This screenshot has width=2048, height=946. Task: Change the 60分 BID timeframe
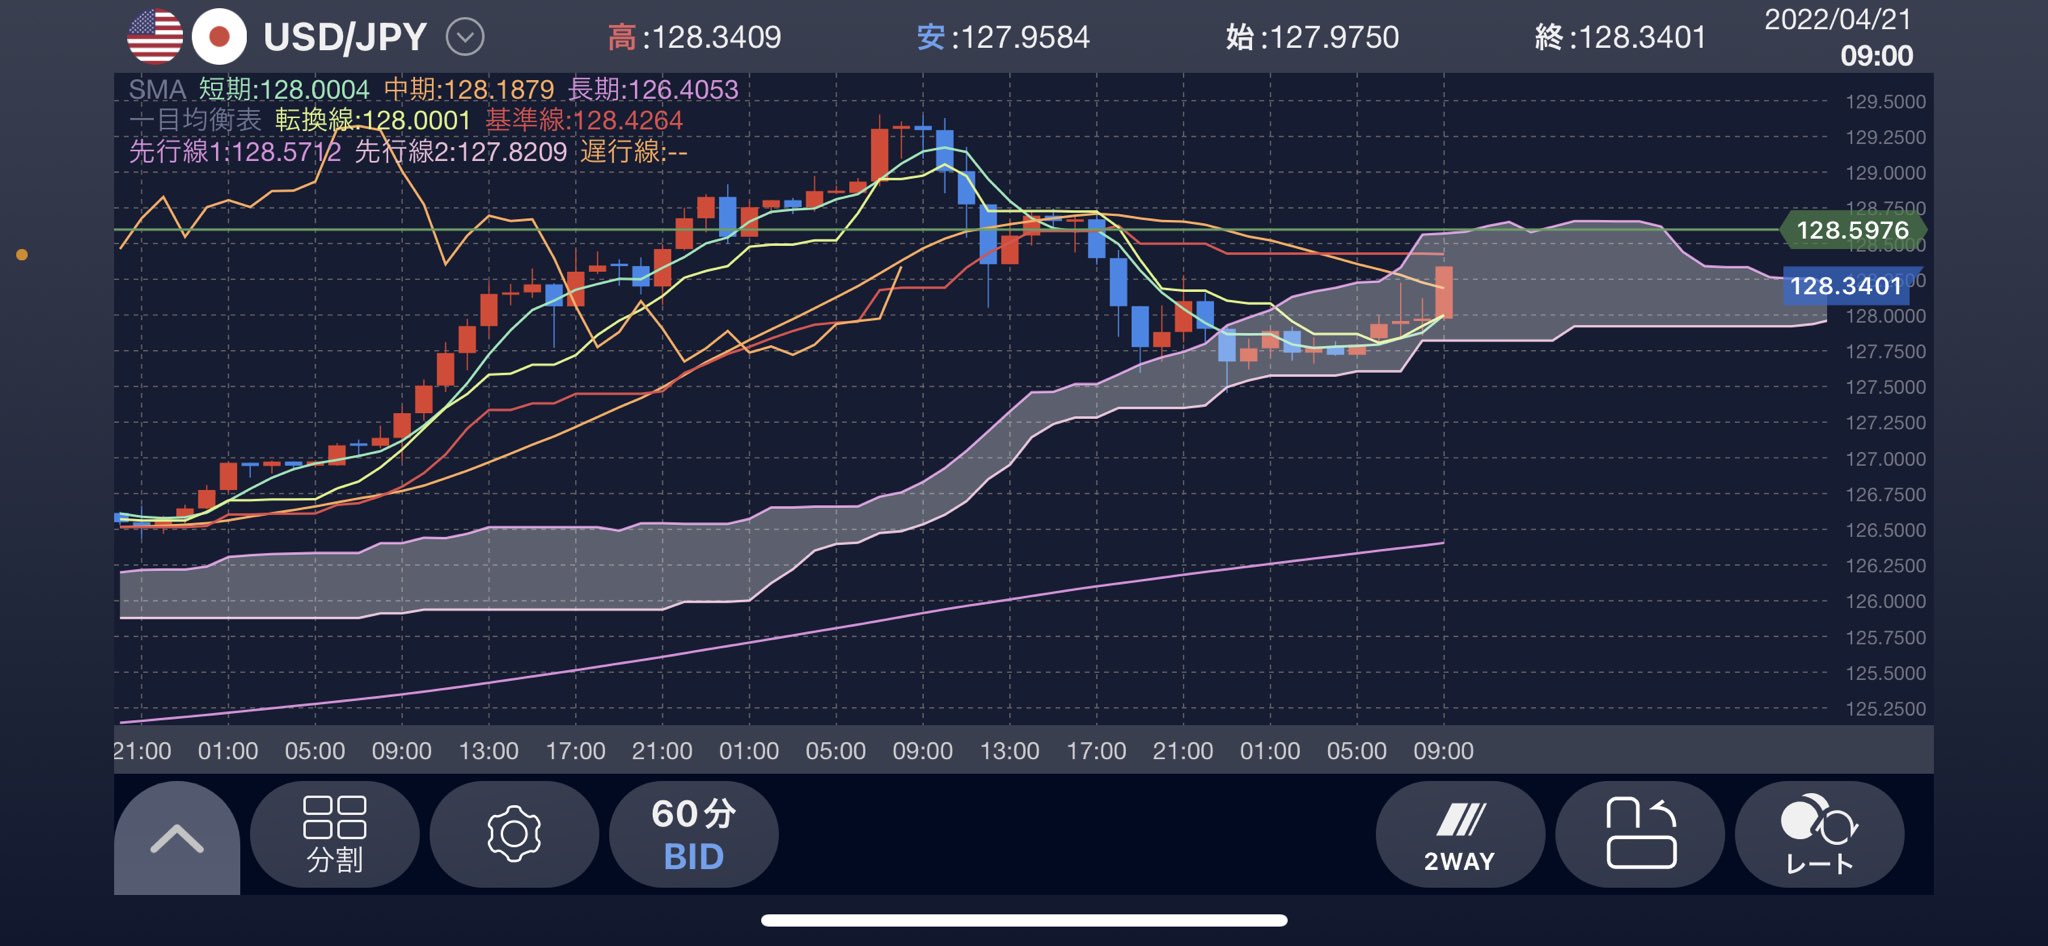click(x=694, y=834)
